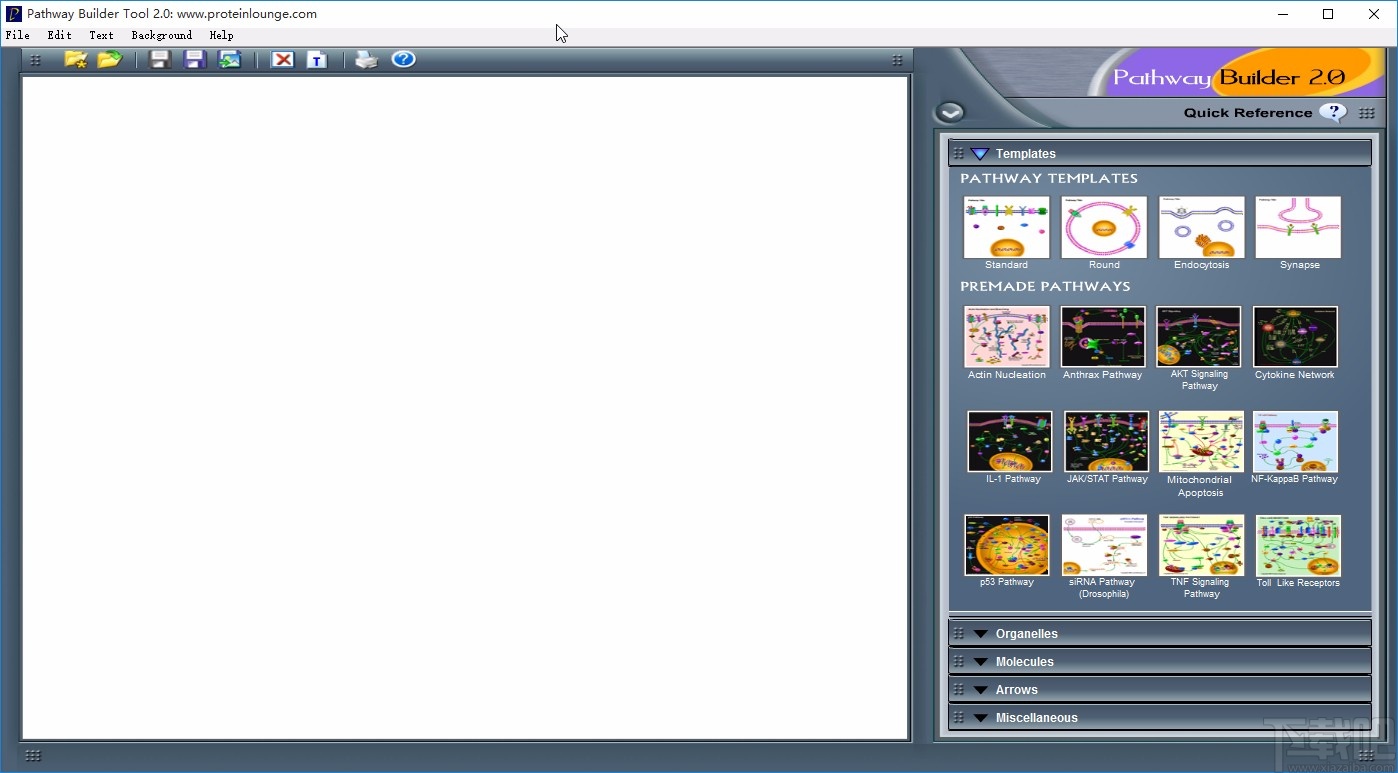
Task: Click the grip handle on the Molecules header
Action: click(x=958, y=661)
